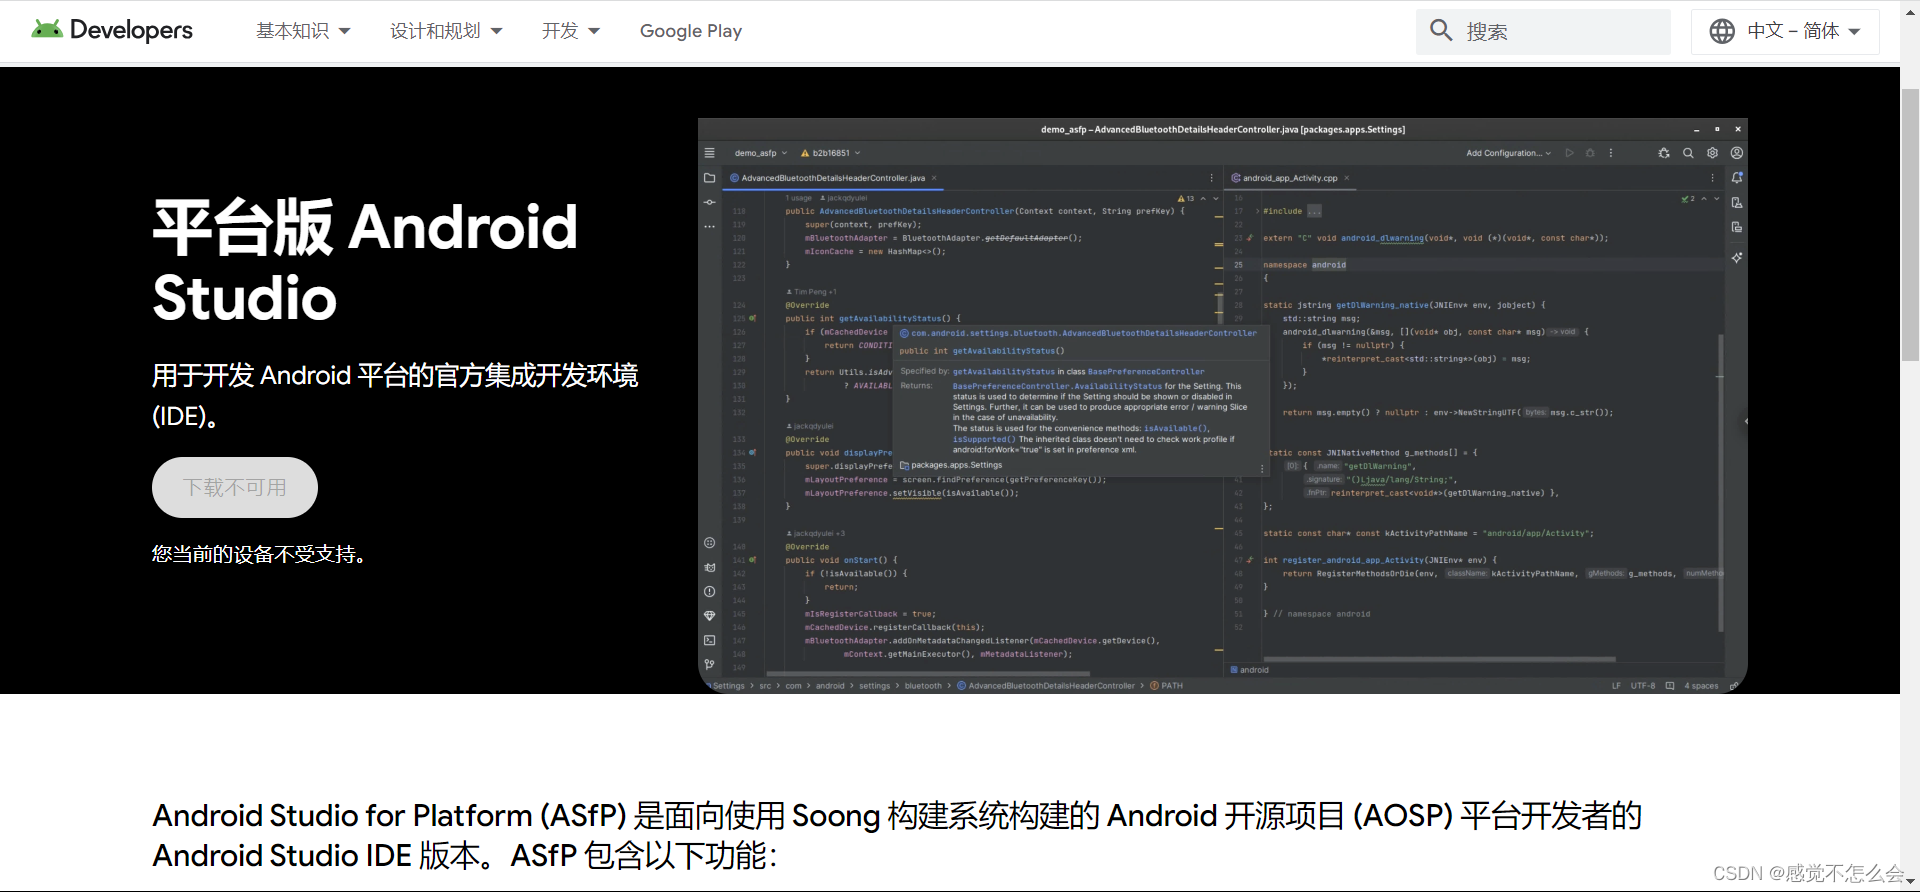1920x892 pixels.
Task: Expand the 设计和规划 navigation menu
Action: [x=446, y=31]
